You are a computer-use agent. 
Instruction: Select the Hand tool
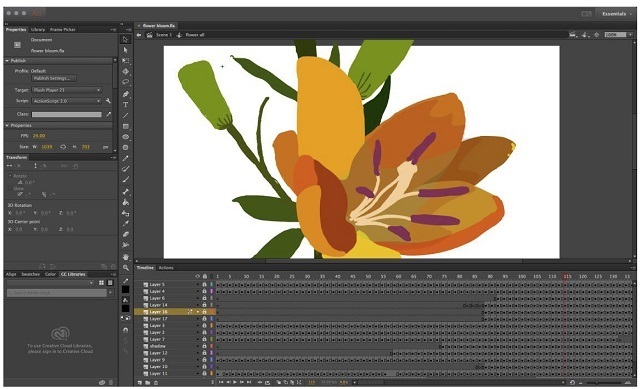(125, 257)
